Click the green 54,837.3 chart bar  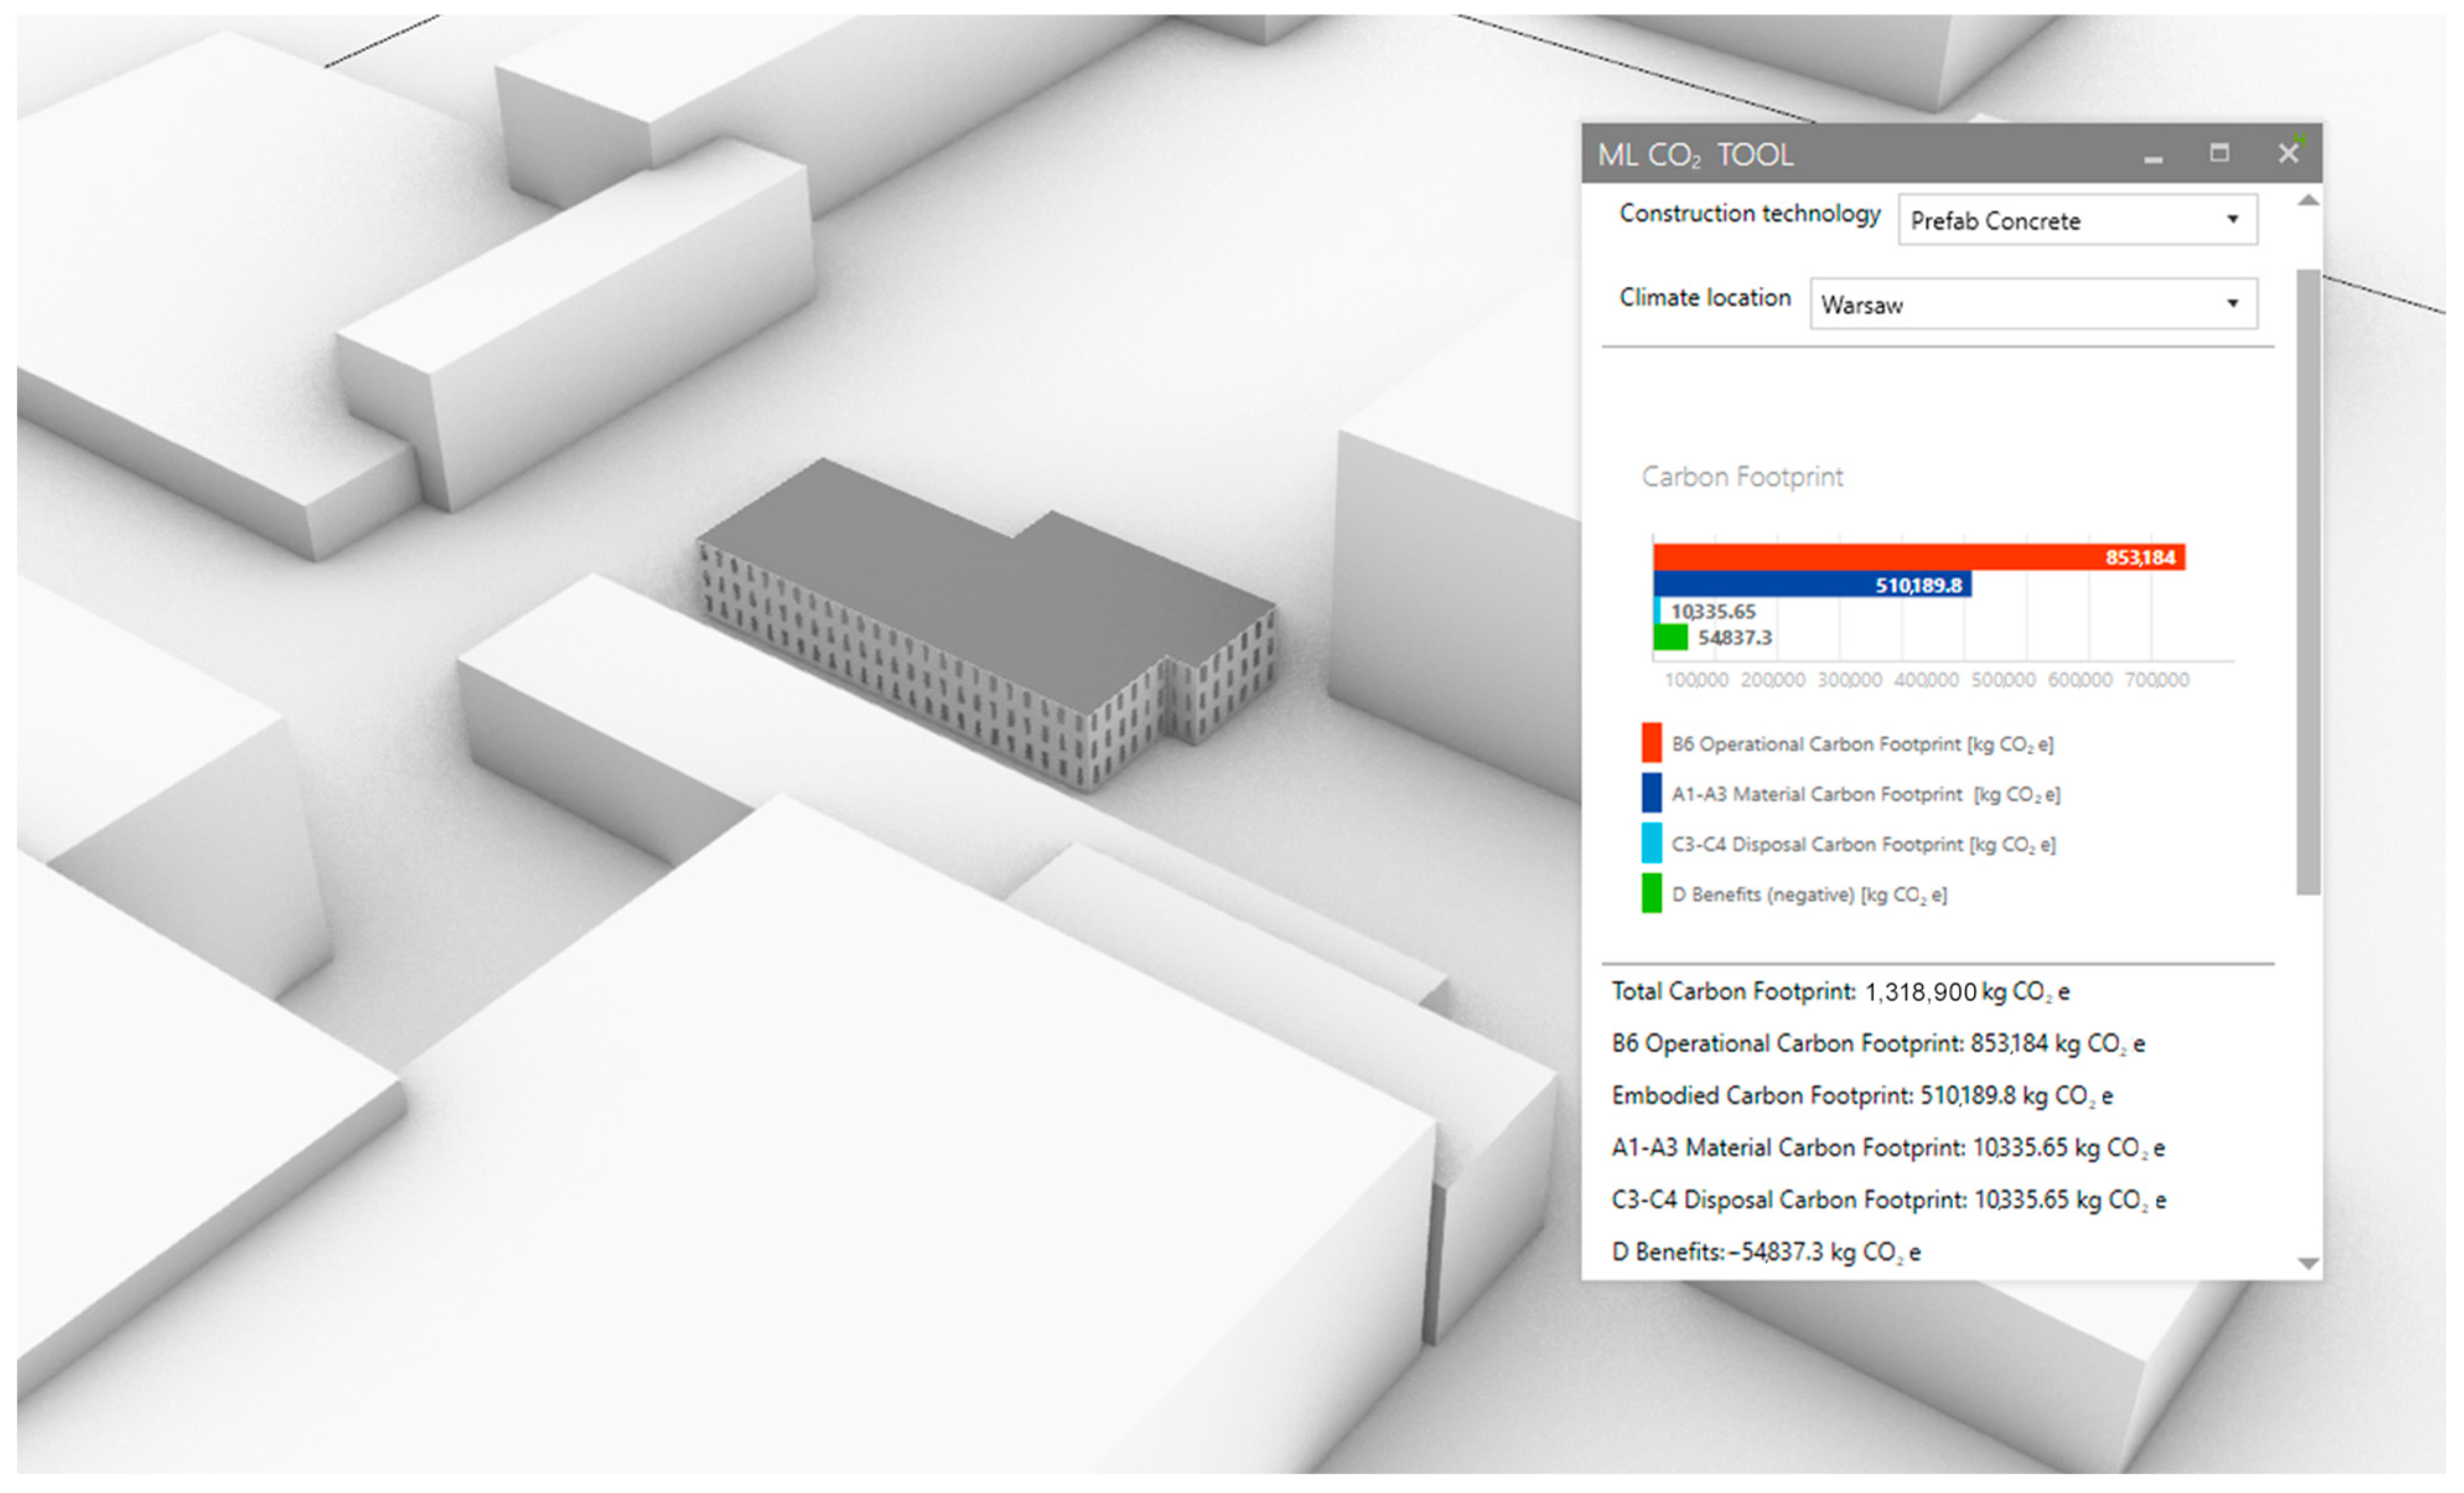click(x=1670, y=638)
